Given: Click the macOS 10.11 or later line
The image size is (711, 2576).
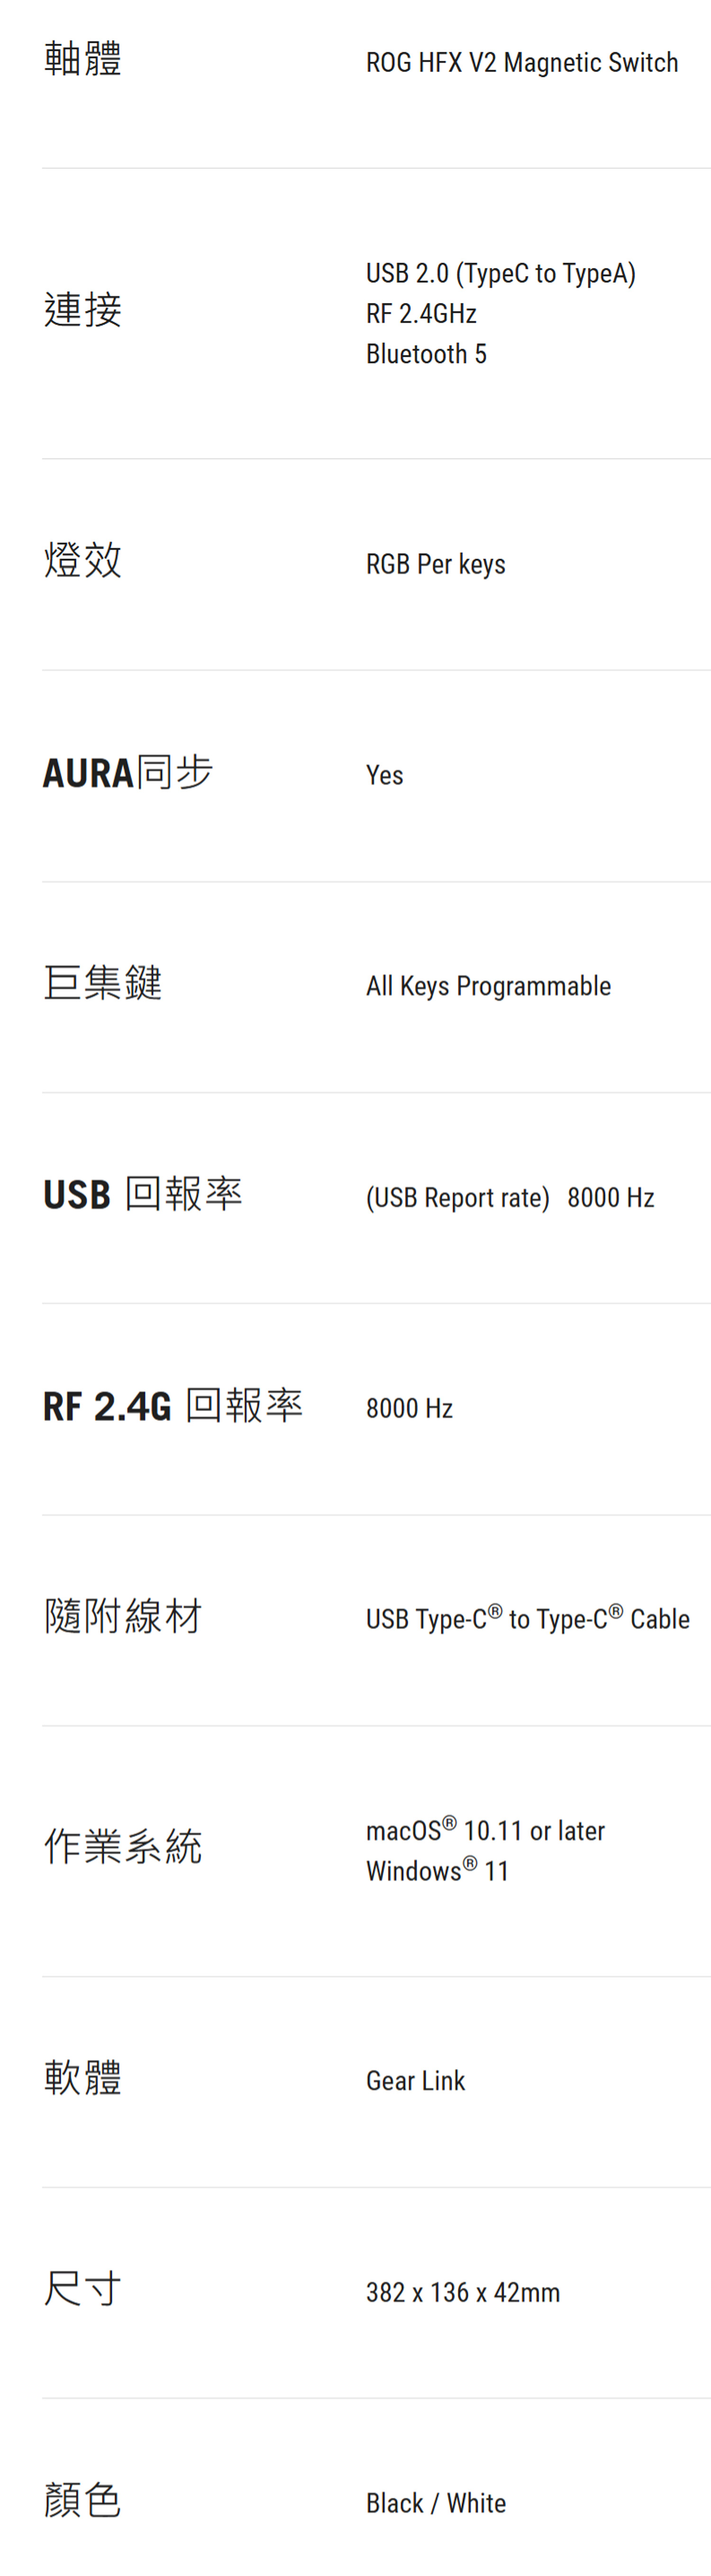Looking at the screenshot, I should point(485,1831).
